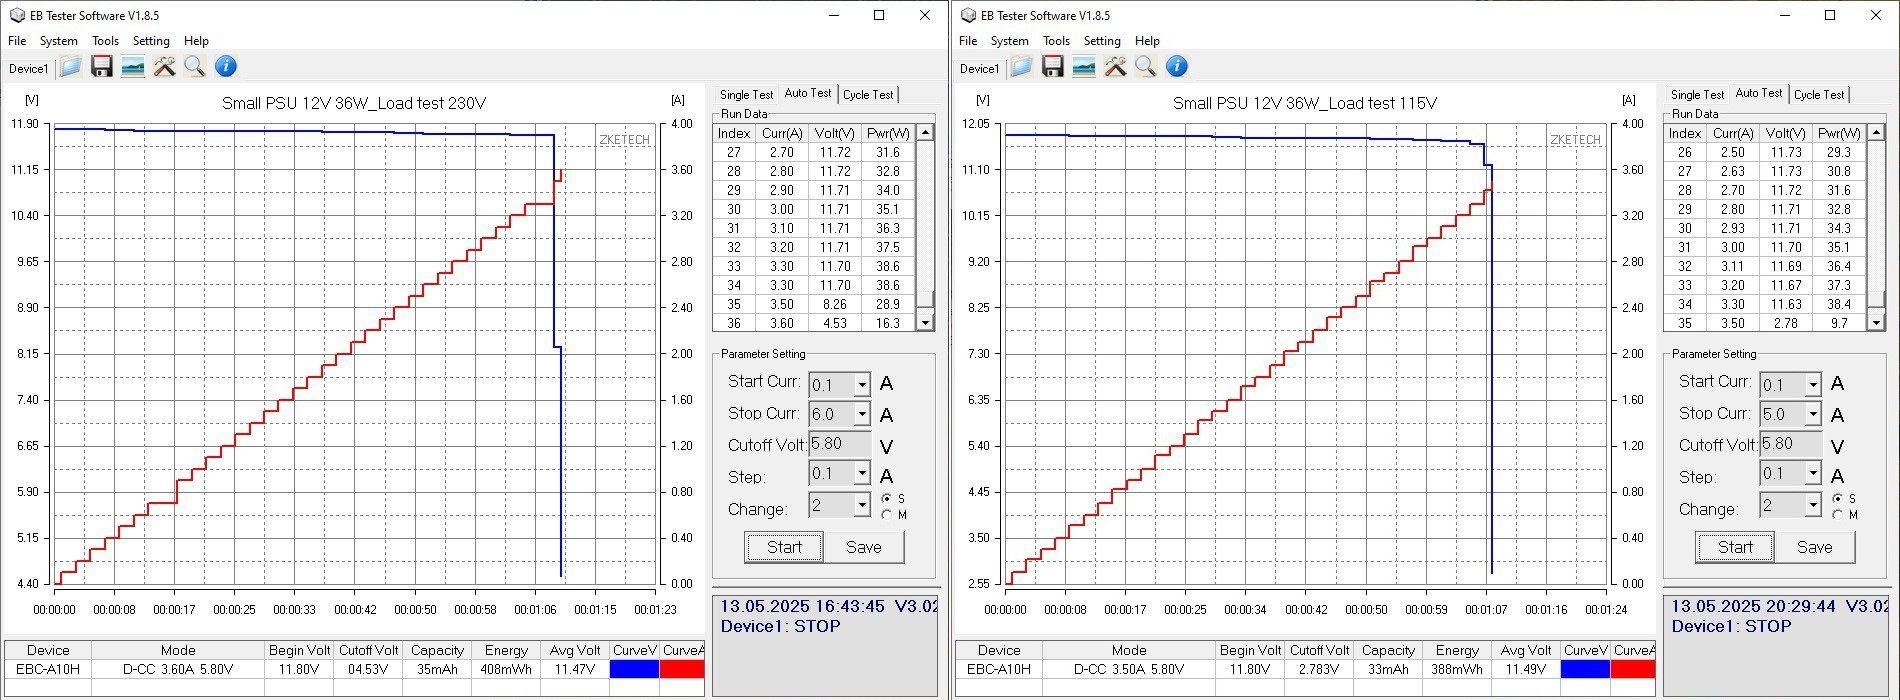Open the Change dropdown in the 230V window
Image resolution: width=1900 pixels, height=700 pixels.
pos(861,506)
